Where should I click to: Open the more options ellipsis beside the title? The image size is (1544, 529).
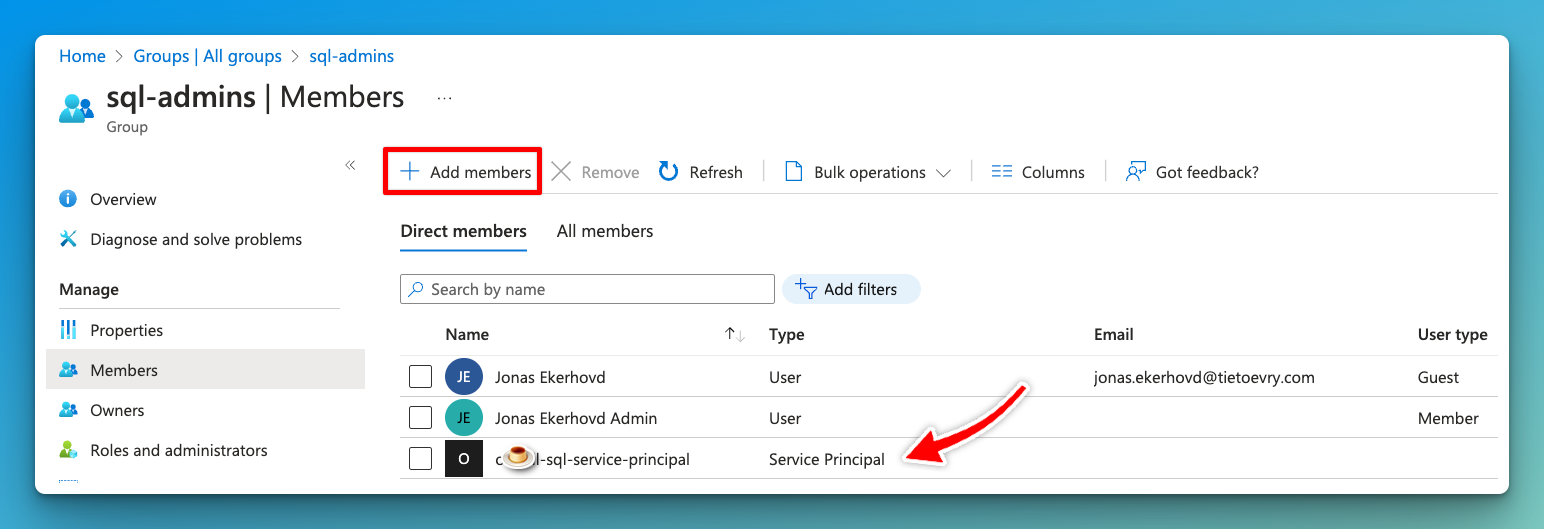click(445, 98)
